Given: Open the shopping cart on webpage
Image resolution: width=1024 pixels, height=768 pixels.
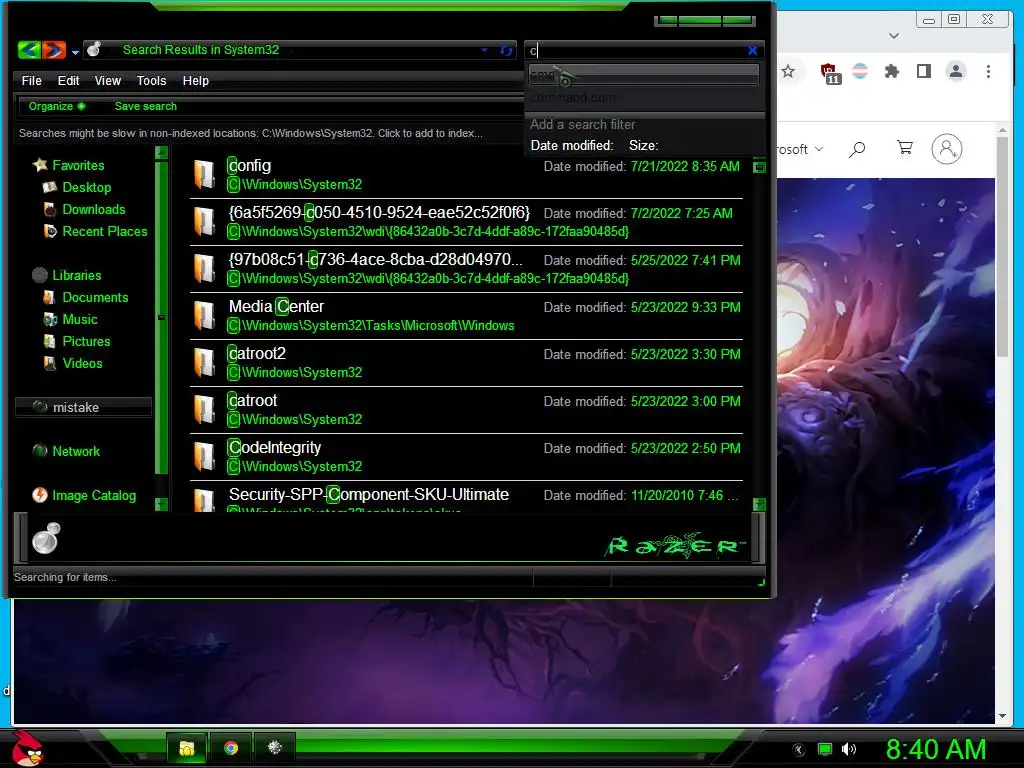Looking at the screenshot, I should 904,148.
